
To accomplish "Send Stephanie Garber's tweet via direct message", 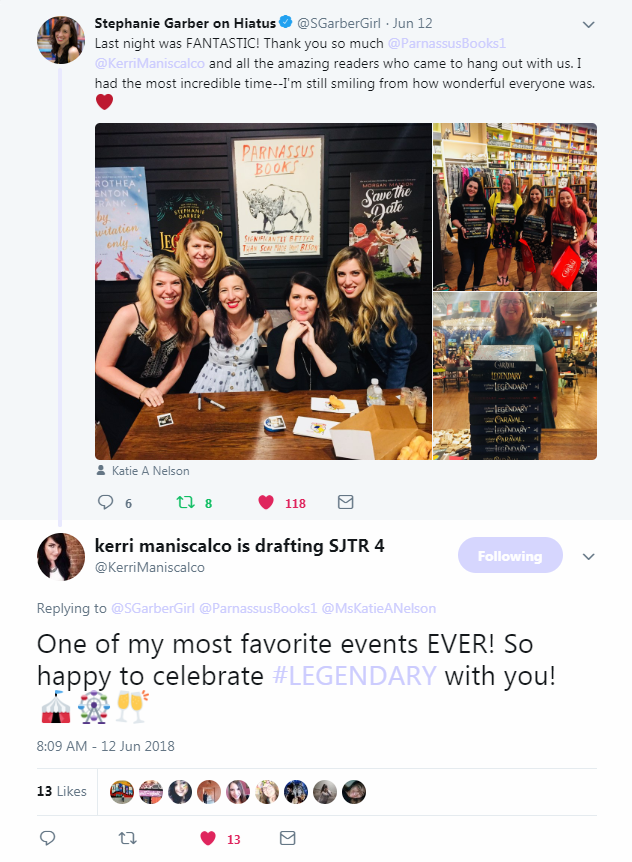I will [345, 502].
